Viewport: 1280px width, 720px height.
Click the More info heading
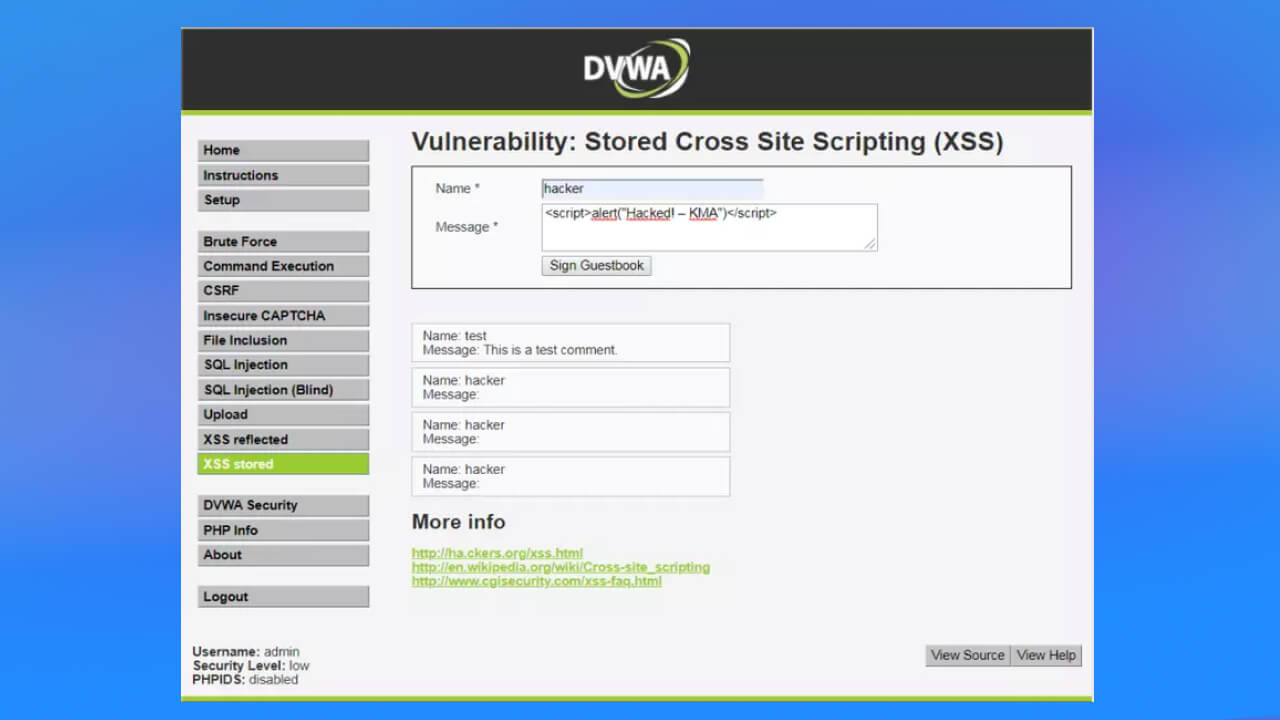[x=459, y=522]
